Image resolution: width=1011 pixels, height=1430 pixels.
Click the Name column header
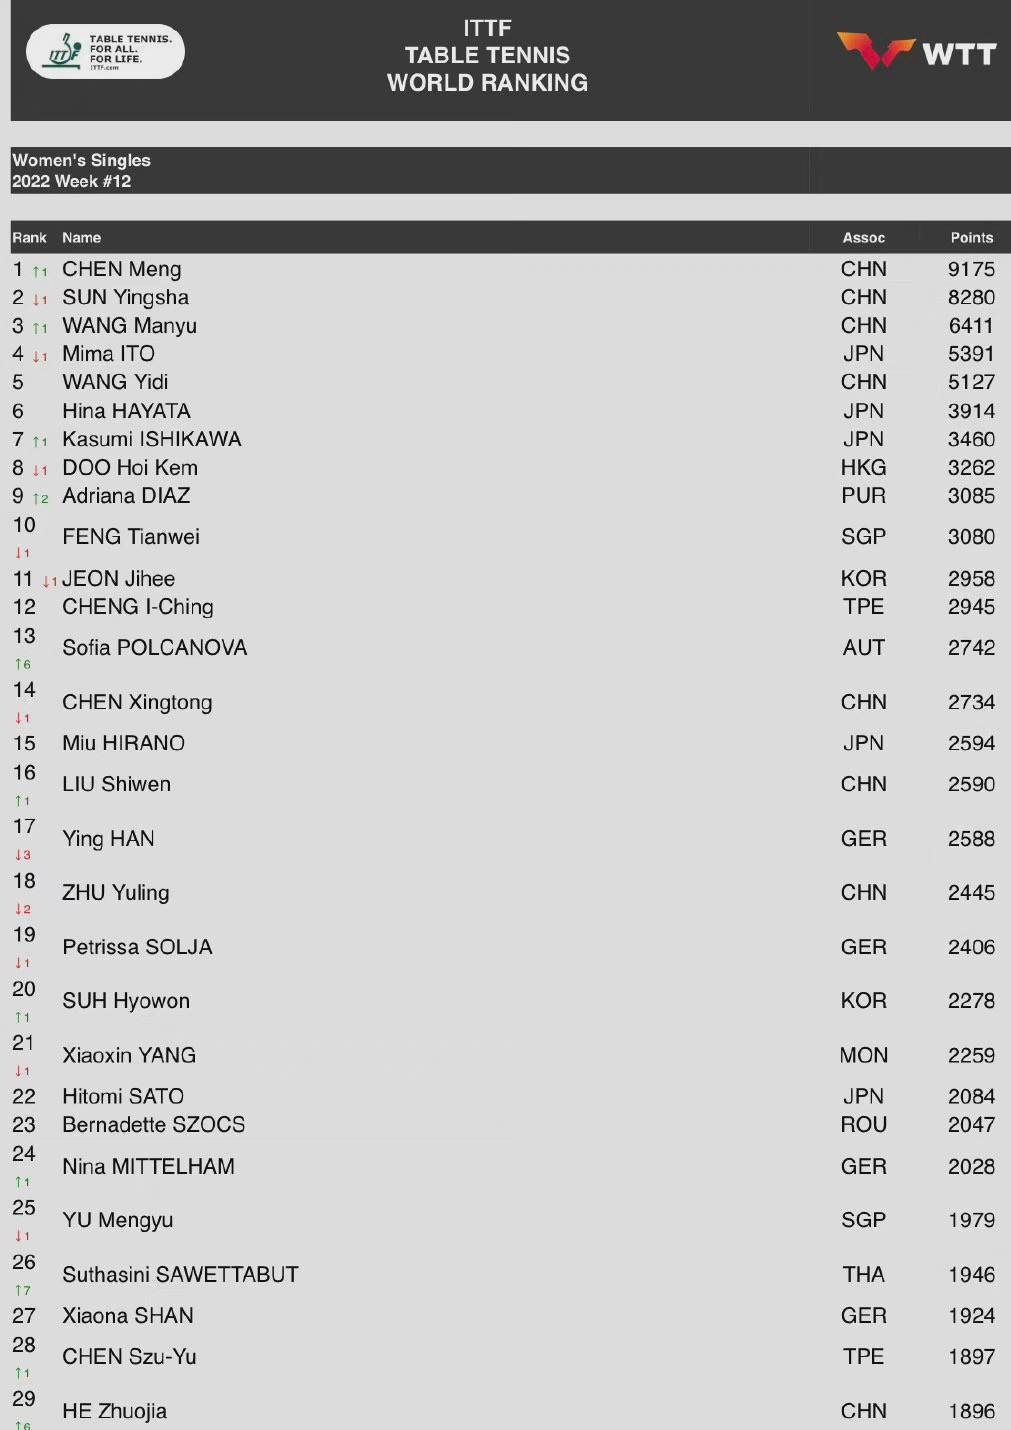pyautogui.click(x=81, y=238)
